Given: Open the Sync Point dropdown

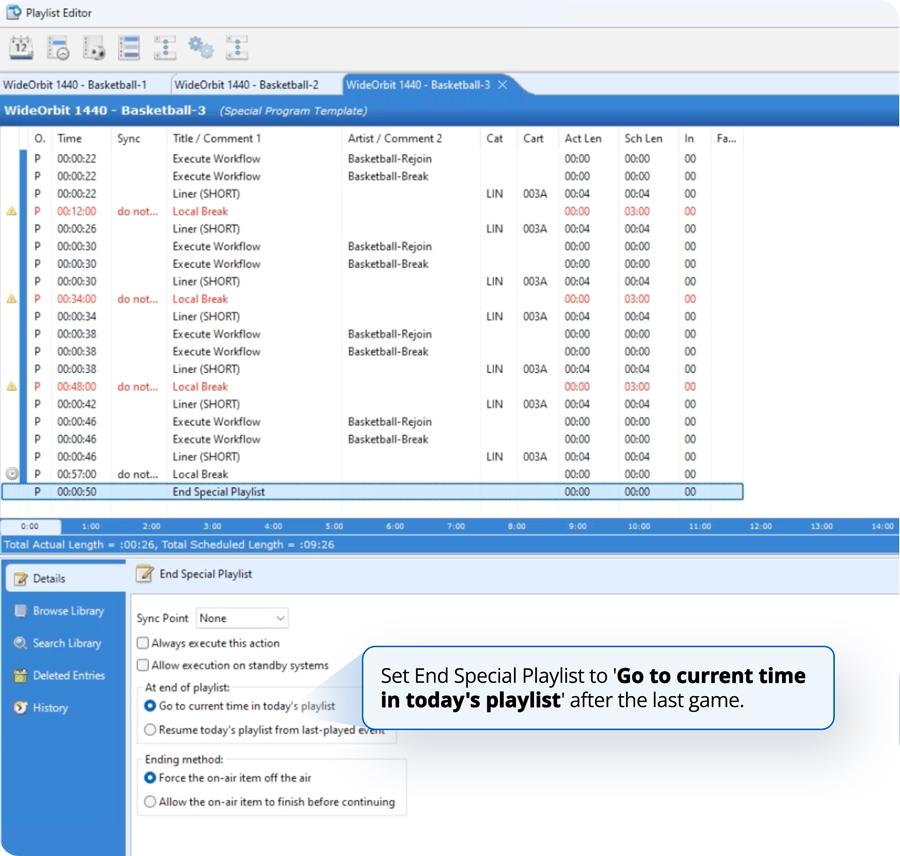Looking at the screenshot, I should click(x=242, y=618).
